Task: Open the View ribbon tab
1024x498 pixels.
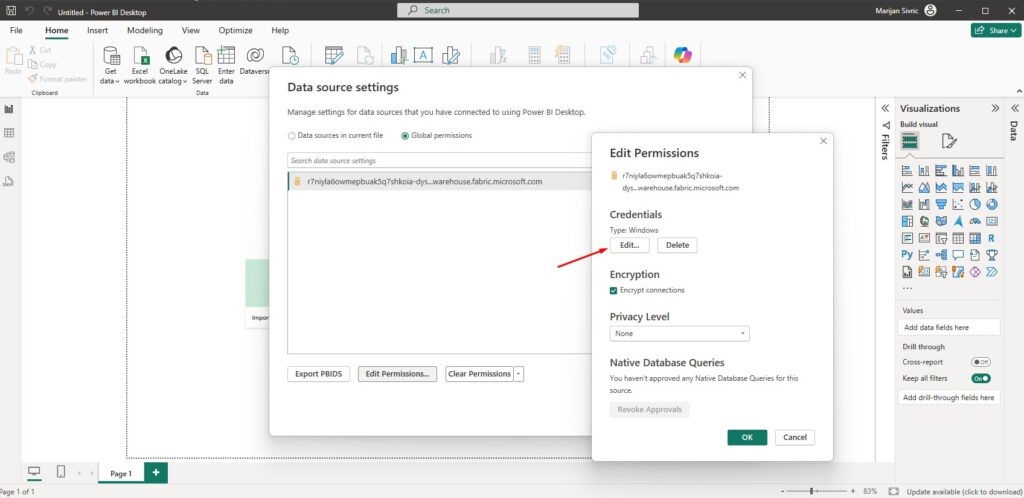Action: pyautogui.click(x=191, y=30)
